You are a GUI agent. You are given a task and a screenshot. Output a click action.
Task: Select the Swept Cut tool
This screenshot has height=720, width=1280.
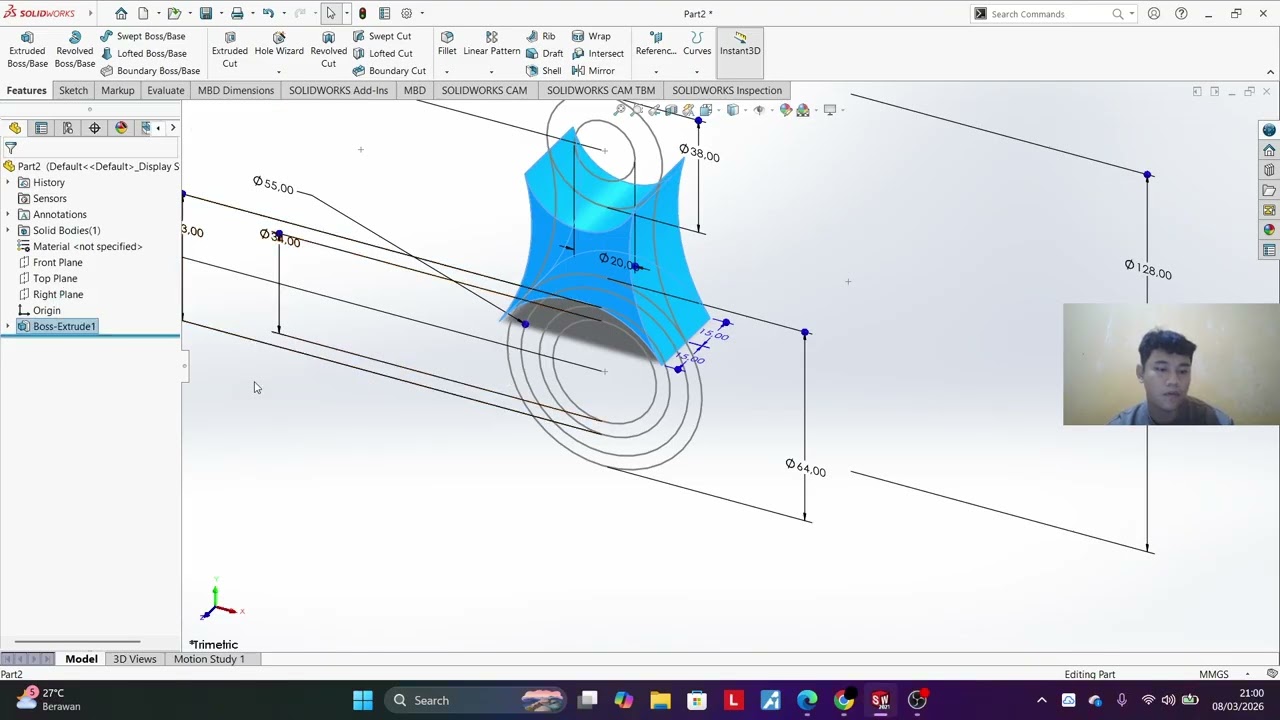tap(382, 36)
